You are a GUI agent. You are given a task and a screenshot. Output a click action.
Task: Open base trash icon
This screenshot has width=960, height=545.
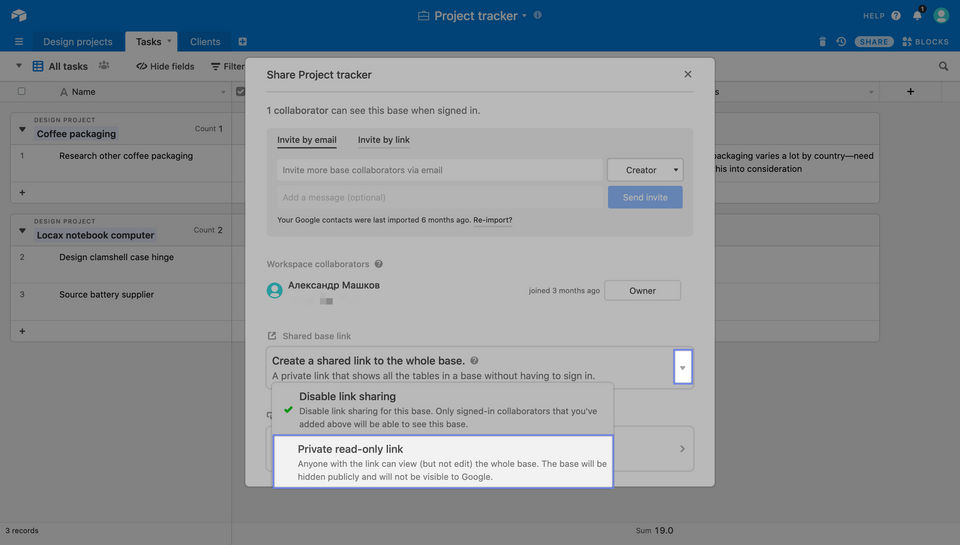[x=822, y=42]
